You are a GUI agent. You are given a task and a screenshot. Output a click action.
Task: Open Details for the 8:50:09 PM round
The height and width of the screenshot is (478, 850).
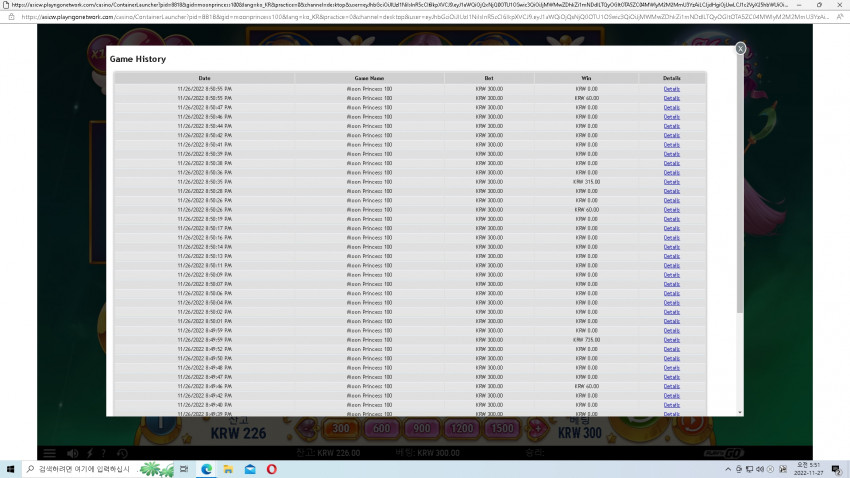tap(671, 275)
